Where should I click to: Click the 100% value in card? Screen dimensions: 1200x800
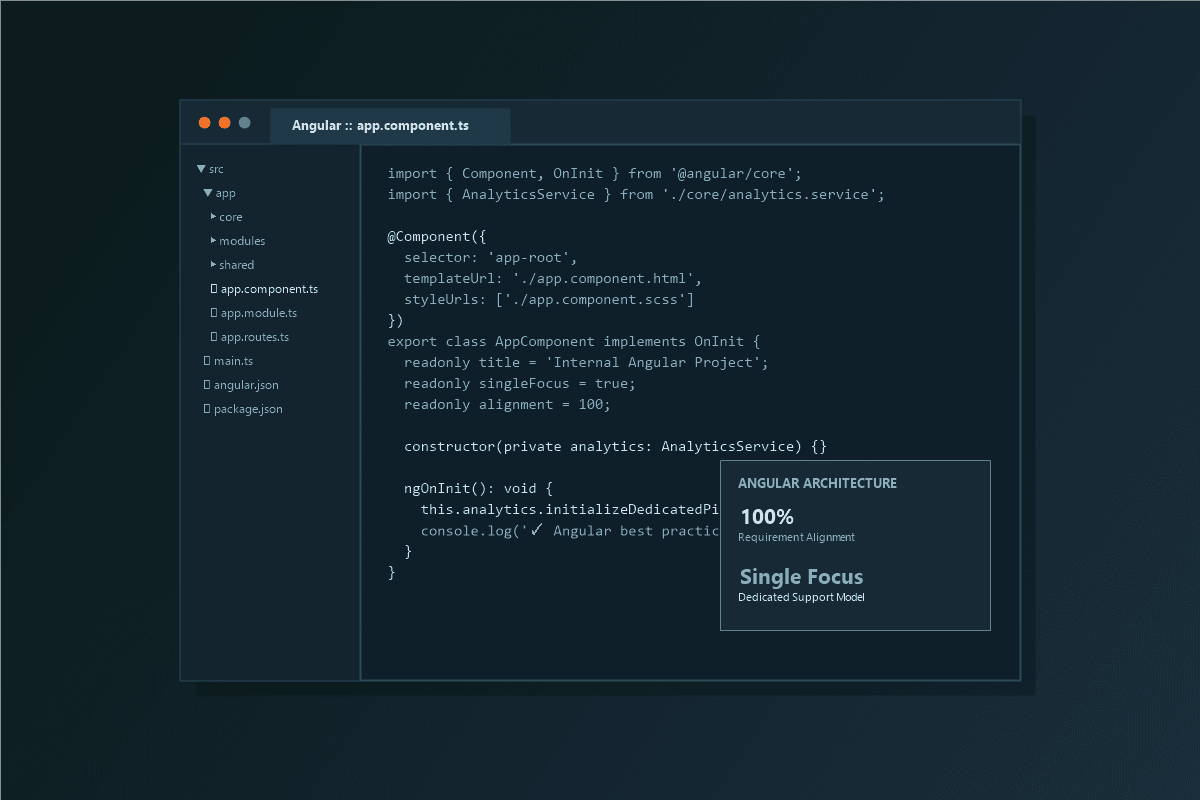tap(767, 517)
